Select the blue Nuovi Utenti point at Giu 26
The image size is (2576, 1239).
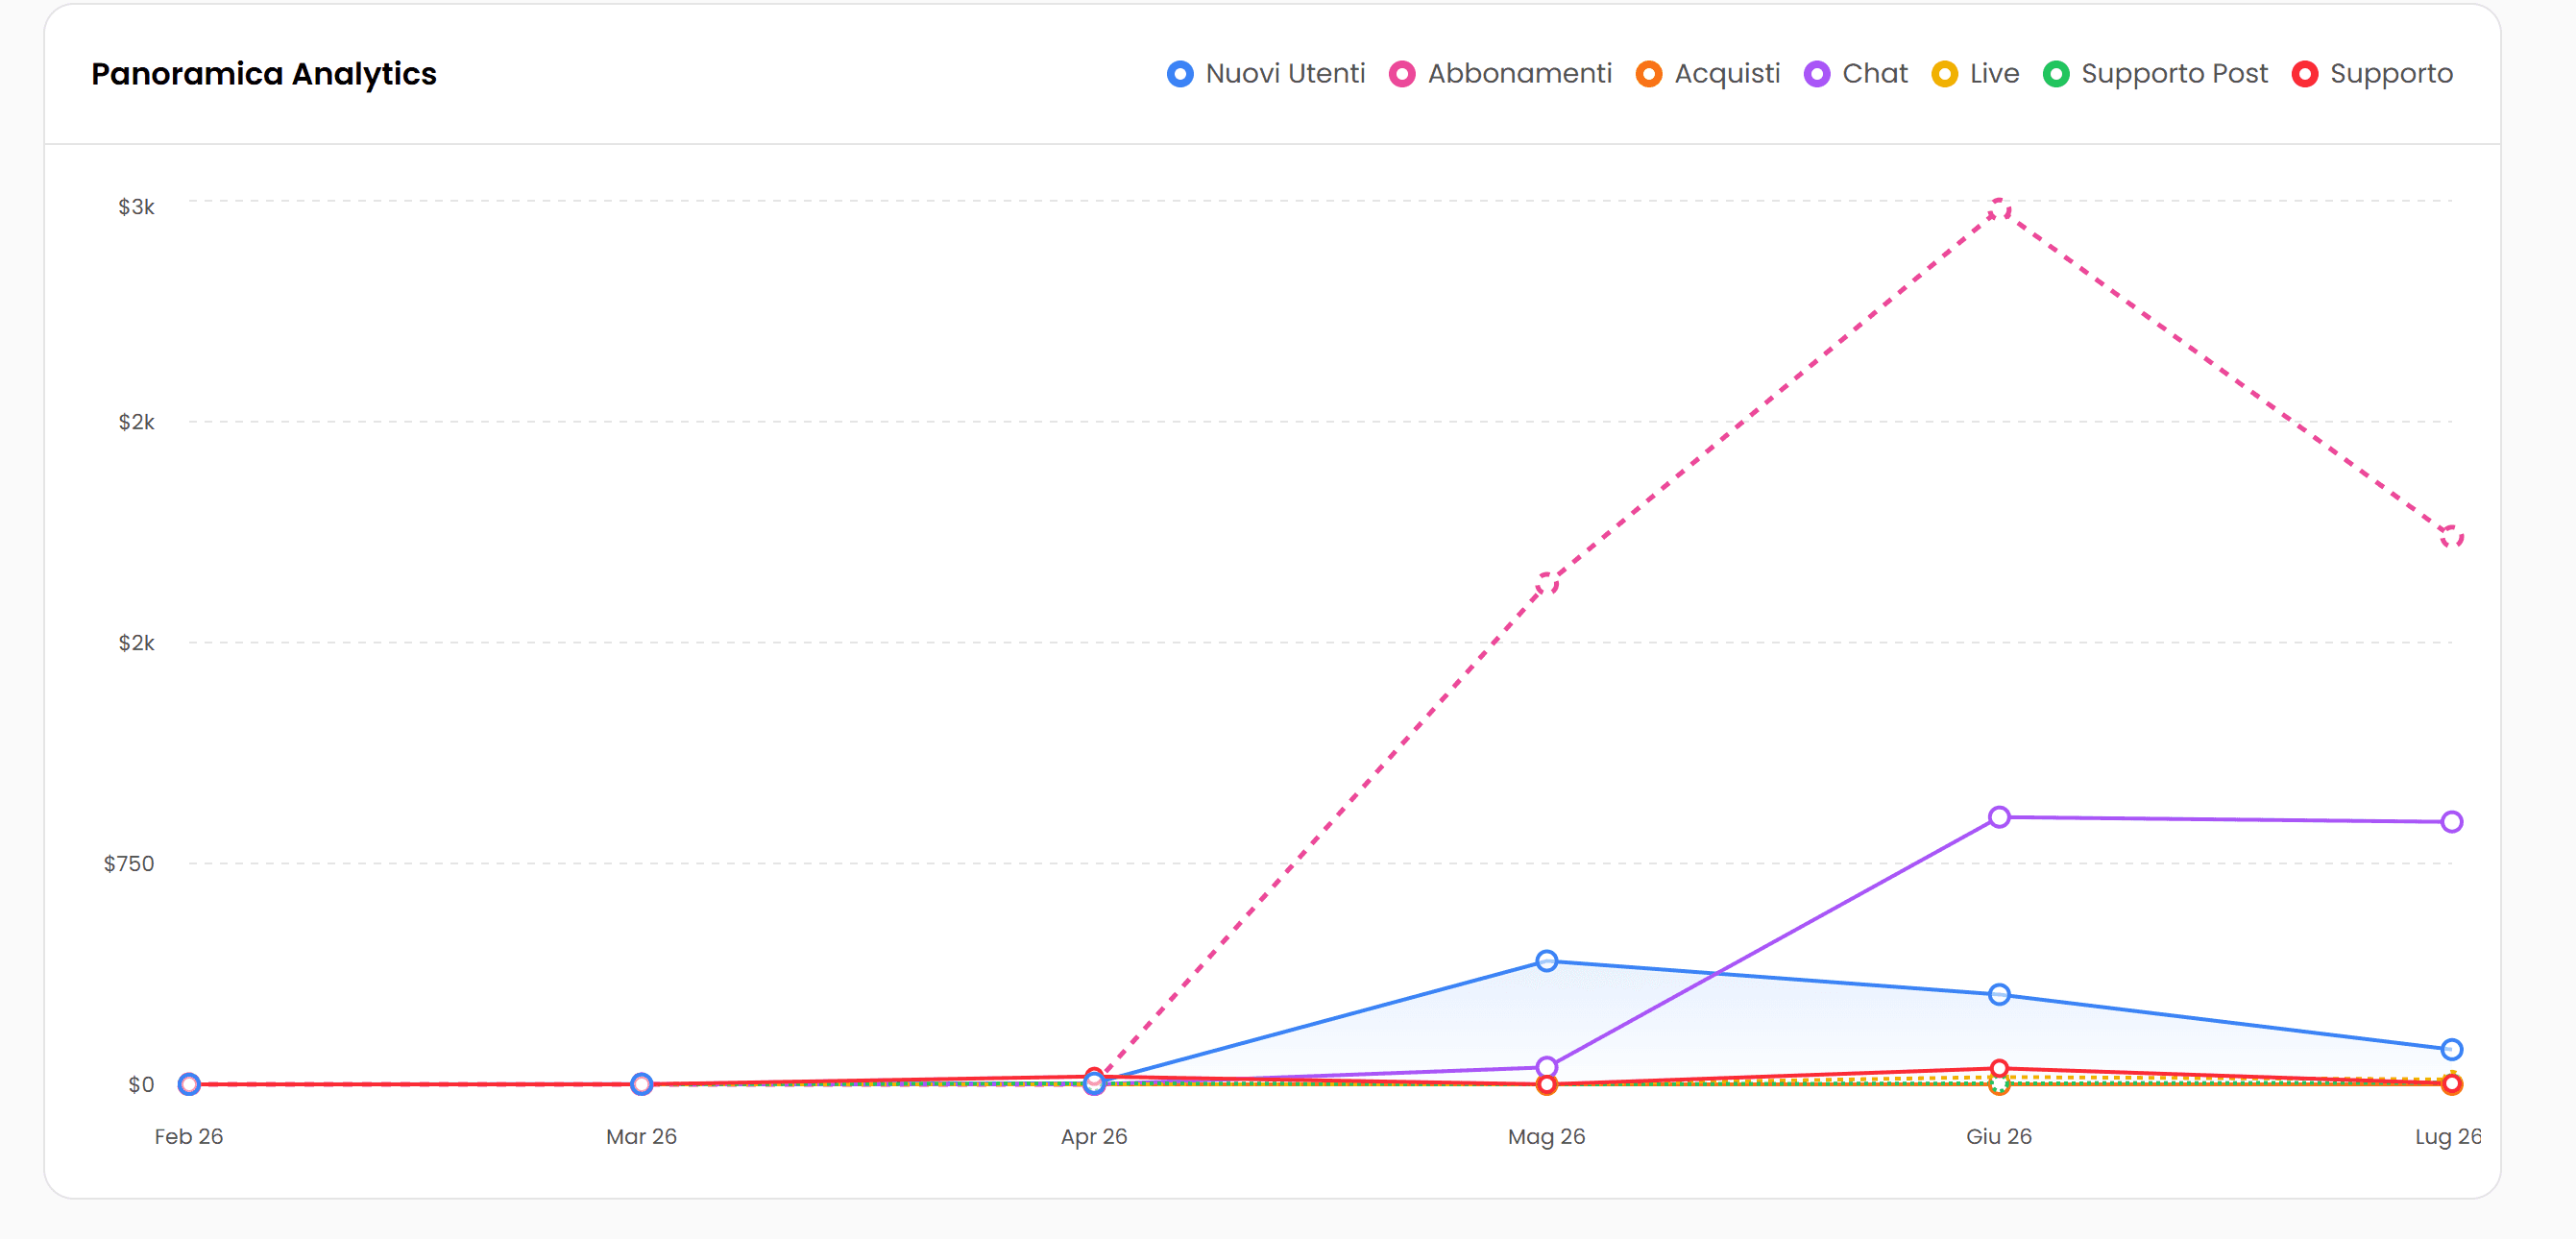[1998, 994]
